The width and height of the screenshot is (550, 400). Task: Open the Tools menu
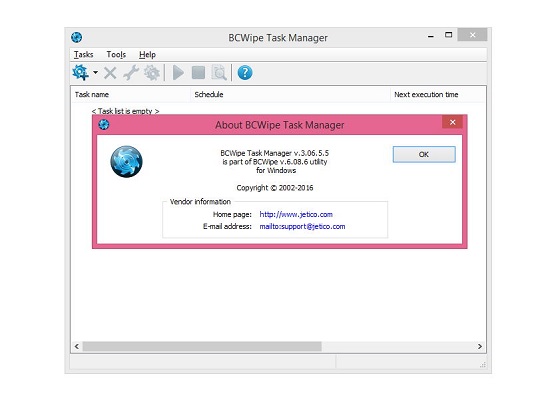[116, 55]
